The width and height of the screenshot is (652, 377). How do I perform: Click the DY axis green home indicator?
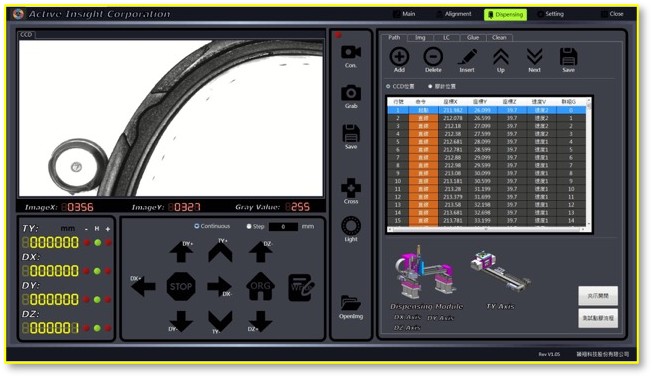[97, 299]
